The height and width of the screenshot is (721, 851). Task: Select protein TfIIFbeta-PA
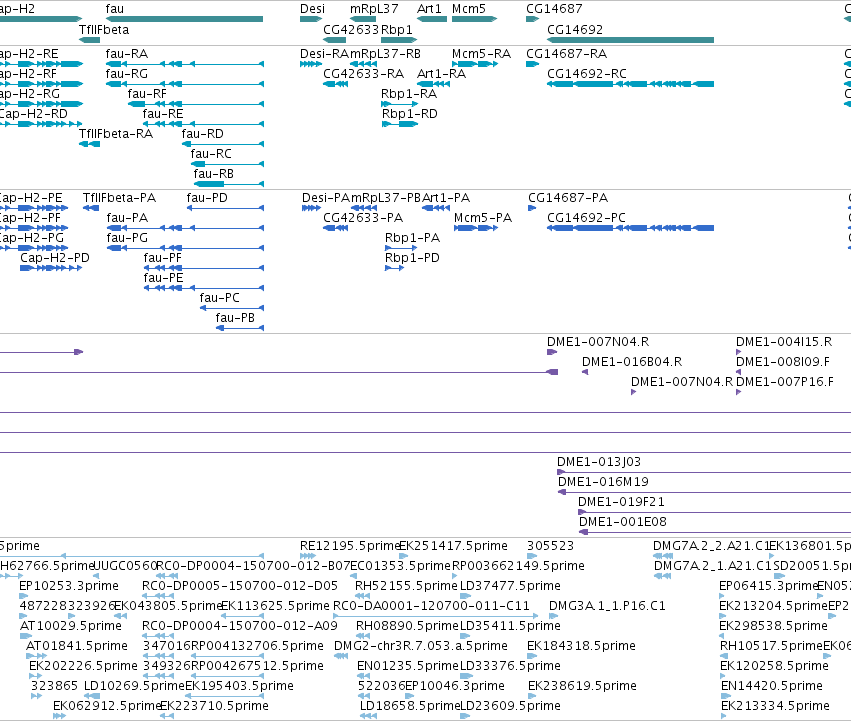[x=119, y=198]
